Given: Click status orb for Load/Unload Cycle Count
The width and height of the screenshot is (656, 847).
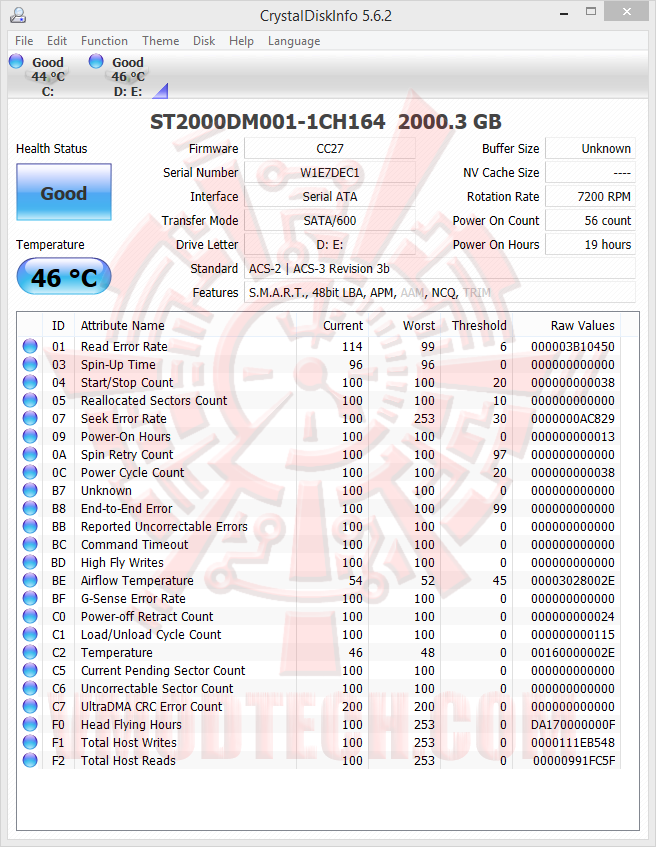Looking at the screenshot, I should 30,634.
